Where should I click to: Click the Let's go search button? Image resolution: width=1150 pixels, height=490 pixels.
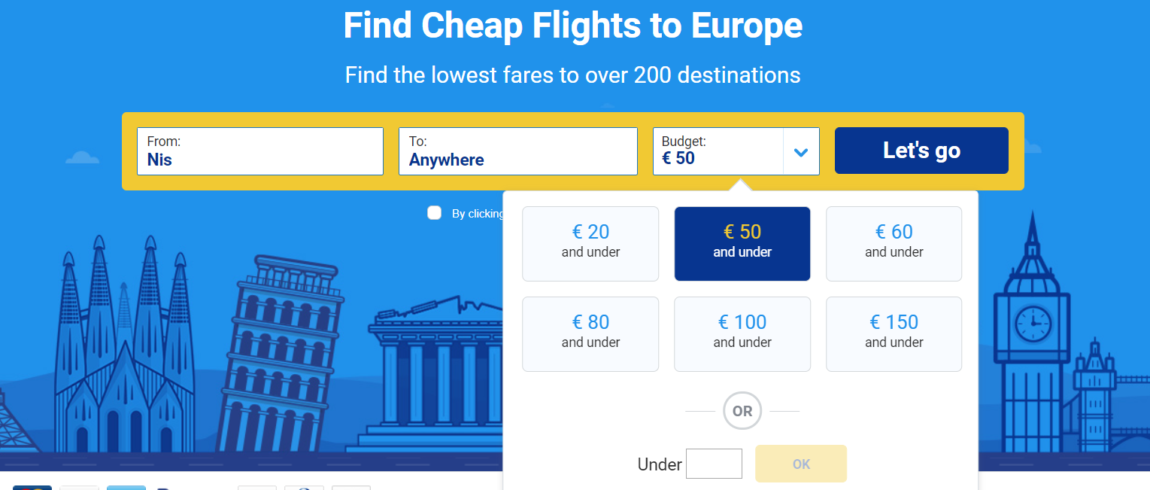click(x=922, y=150)
